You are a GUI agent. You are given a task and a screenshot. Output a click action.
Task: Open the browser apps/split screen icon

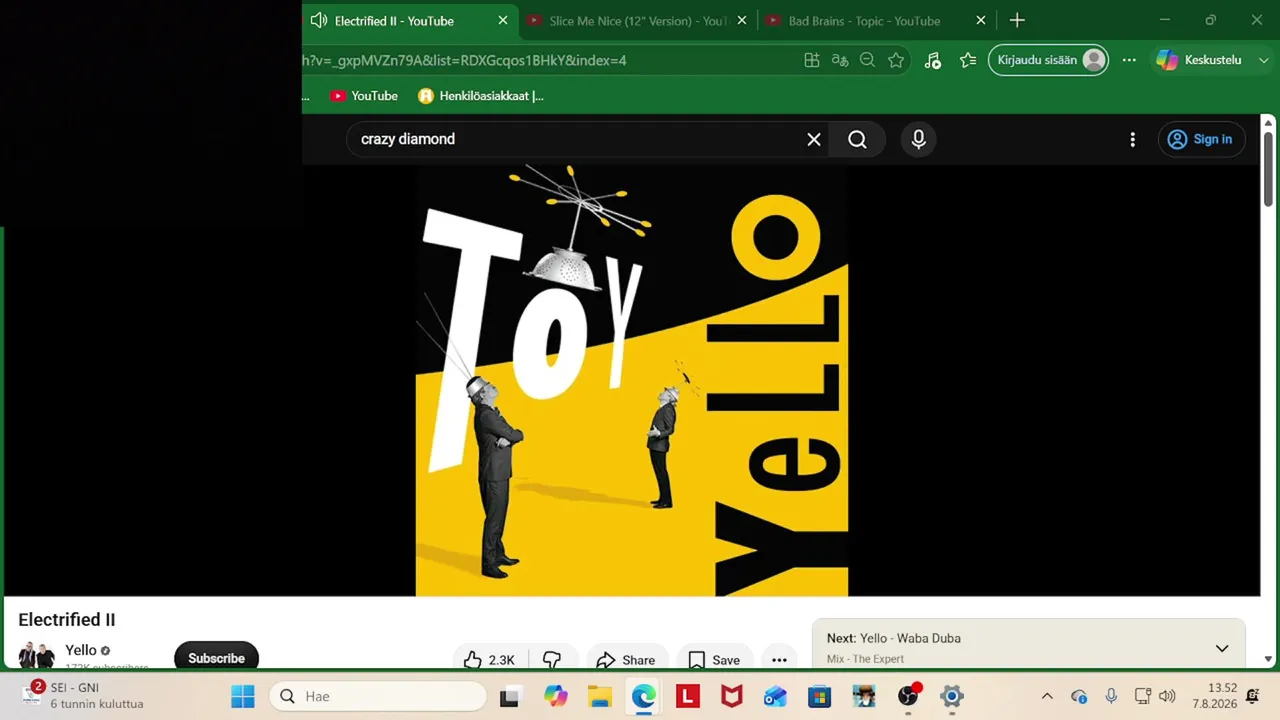(x=812, y=60)
